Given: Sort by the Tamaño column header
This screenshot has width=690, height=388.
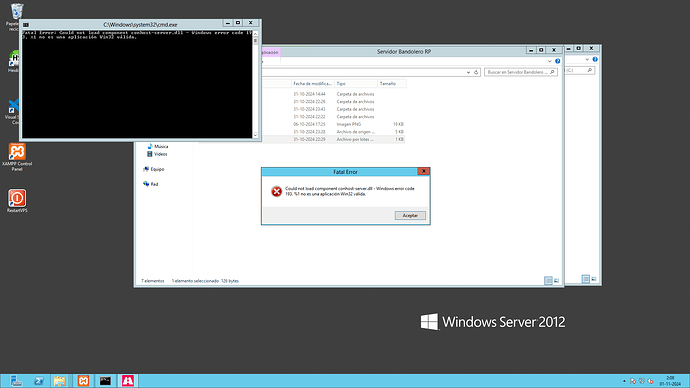Looking at the screenshot, I should [x=391, y=84].
